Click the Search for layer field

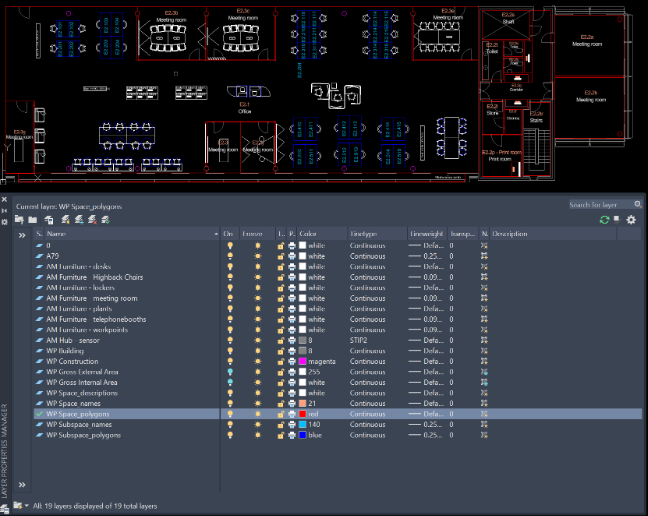pos(601,204)
